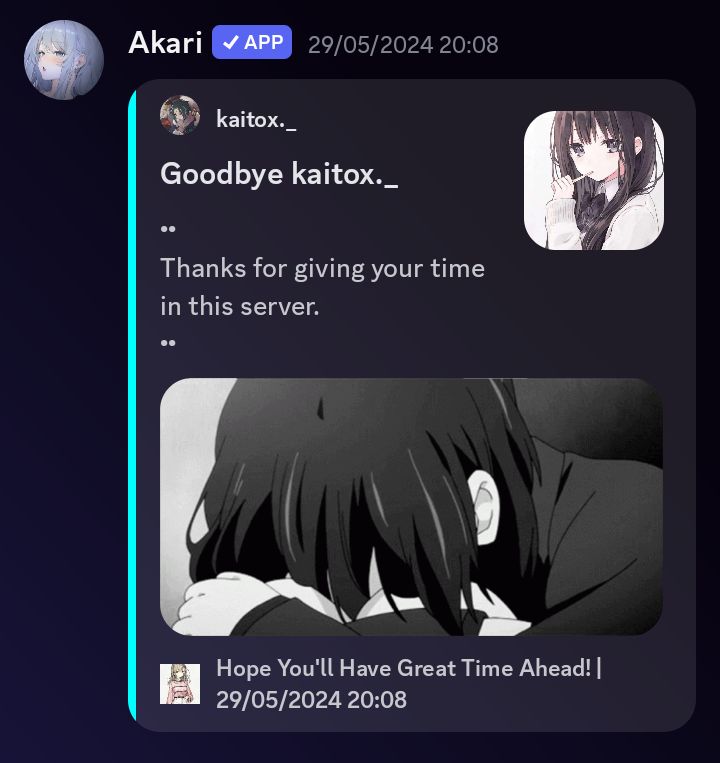Click the checkmark in the APP badge
This screenshot has height=763, width=720.
tap(231, 43)
